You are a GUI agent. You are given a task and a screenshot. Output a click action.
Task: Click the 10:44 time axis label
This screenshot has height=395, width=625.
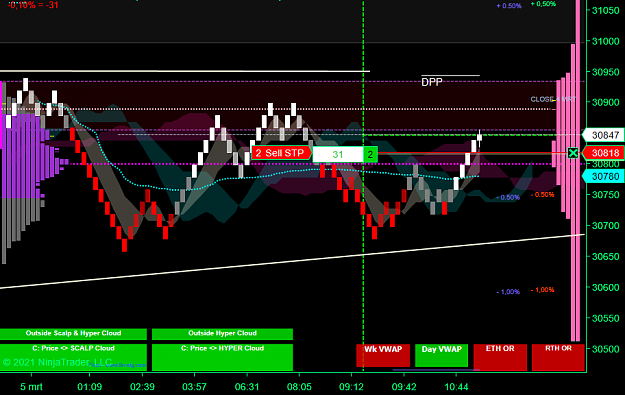456,387
